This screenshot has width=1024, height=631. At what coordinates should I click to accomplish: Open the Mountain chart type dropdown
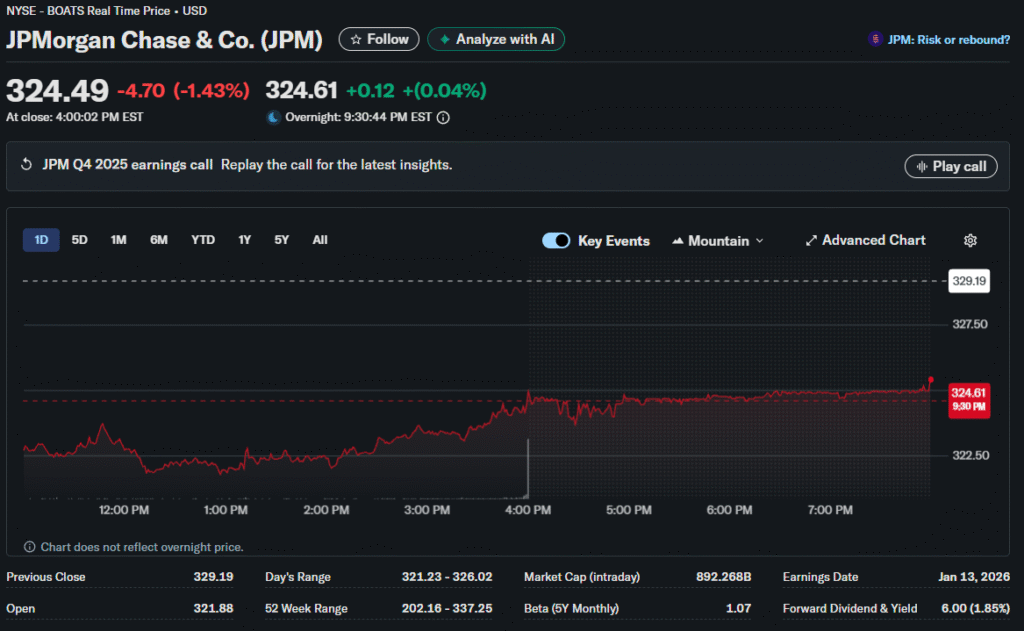[718, 241]
